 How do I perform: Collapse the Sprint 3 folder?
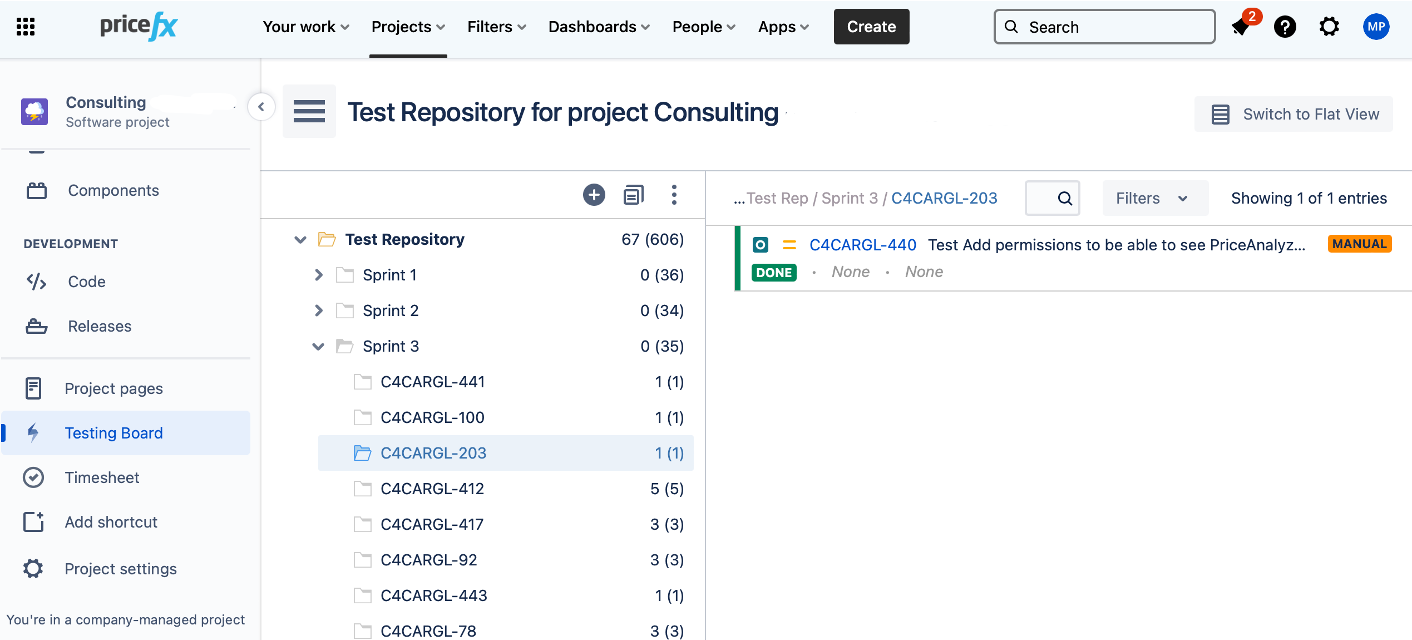tap(319, 347)
